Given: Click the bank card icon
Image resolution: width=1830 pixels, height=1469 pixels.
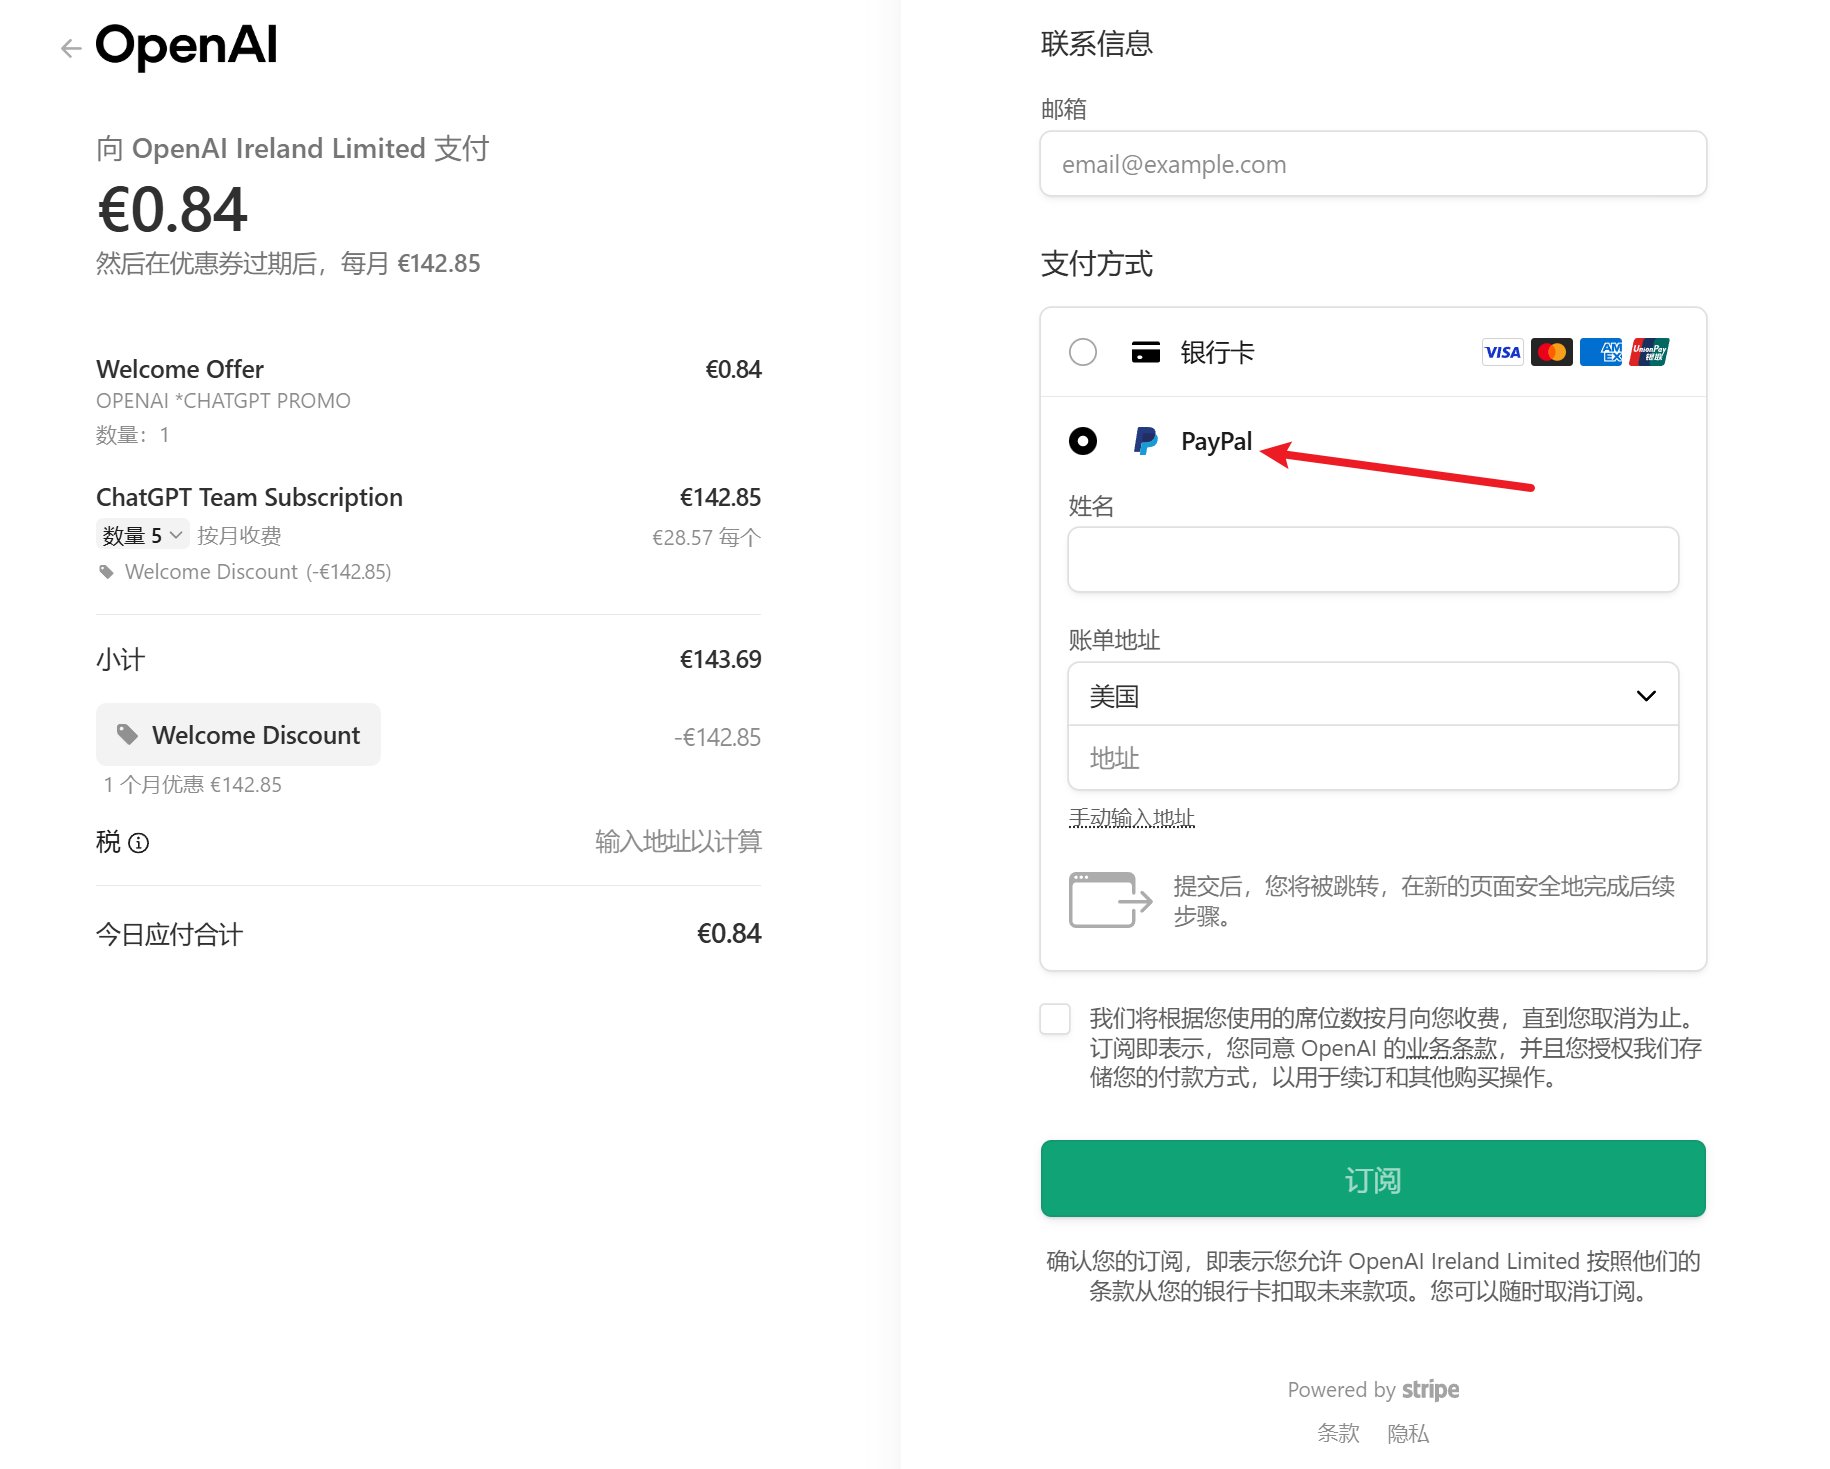Looking at the screenshot, I should 1146,352.
